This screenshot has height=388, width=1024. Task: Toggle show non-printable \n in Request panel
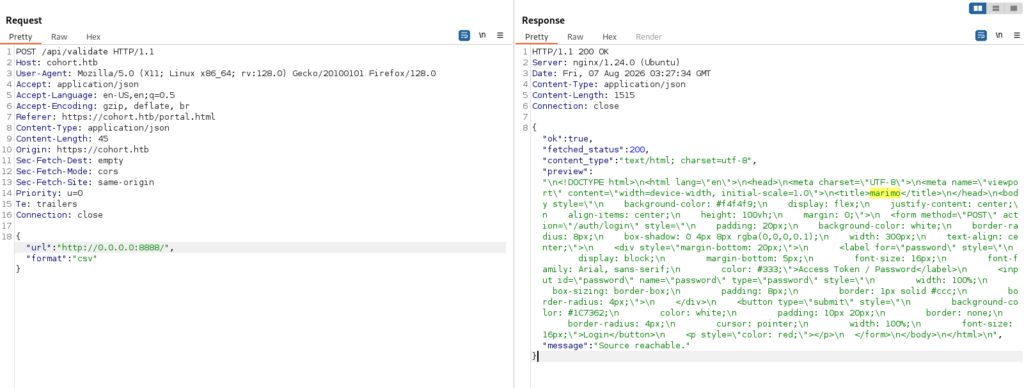(482, 36)
